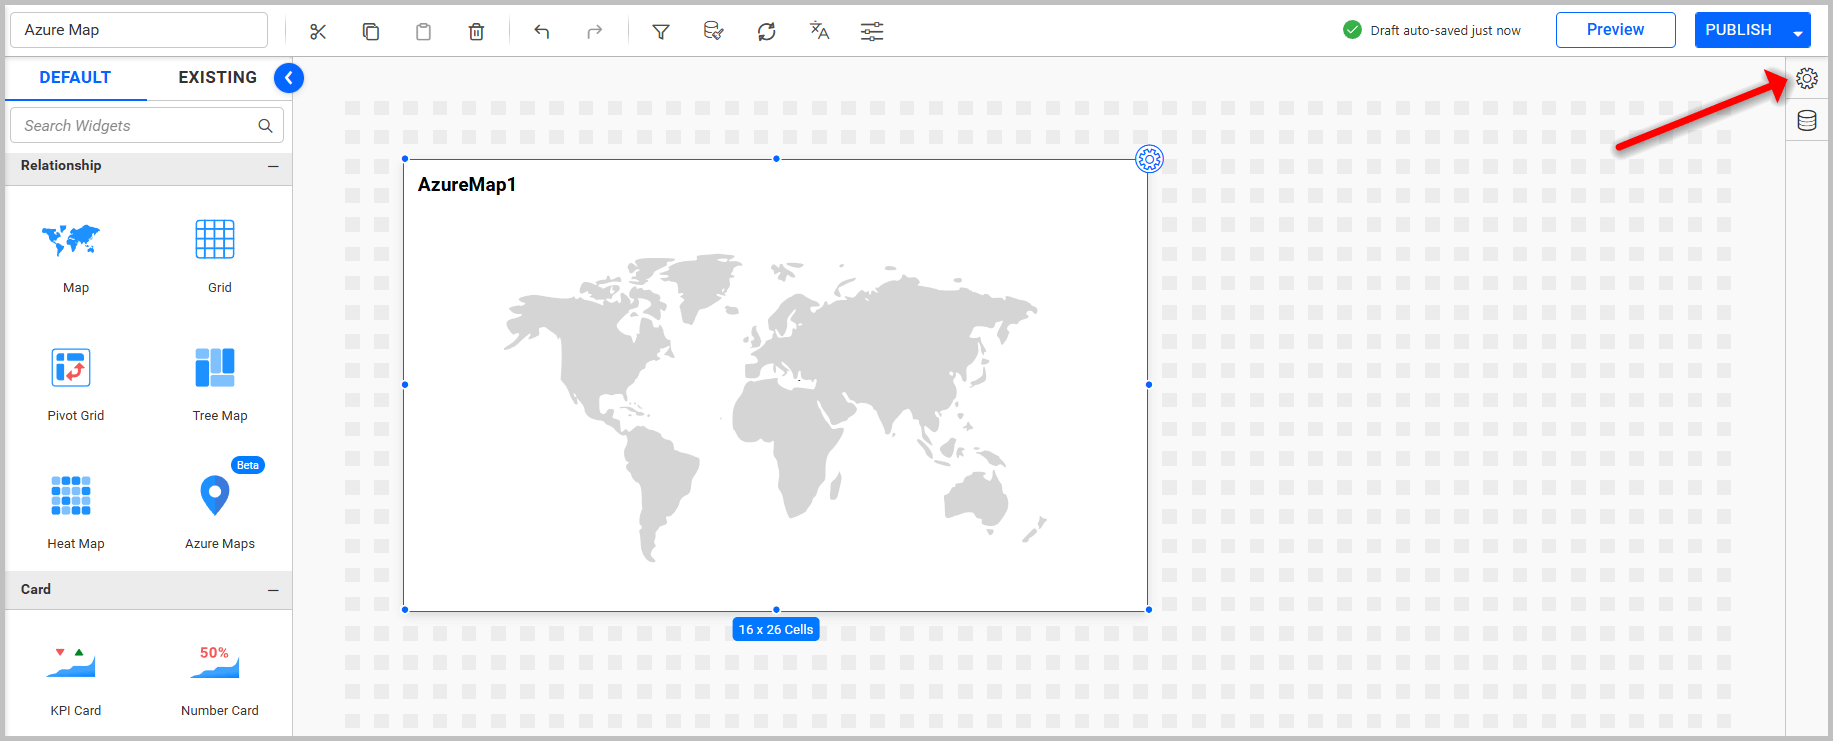Click the Search Widgets input field
Viewport: 1833px width, 741px height.
138,126
